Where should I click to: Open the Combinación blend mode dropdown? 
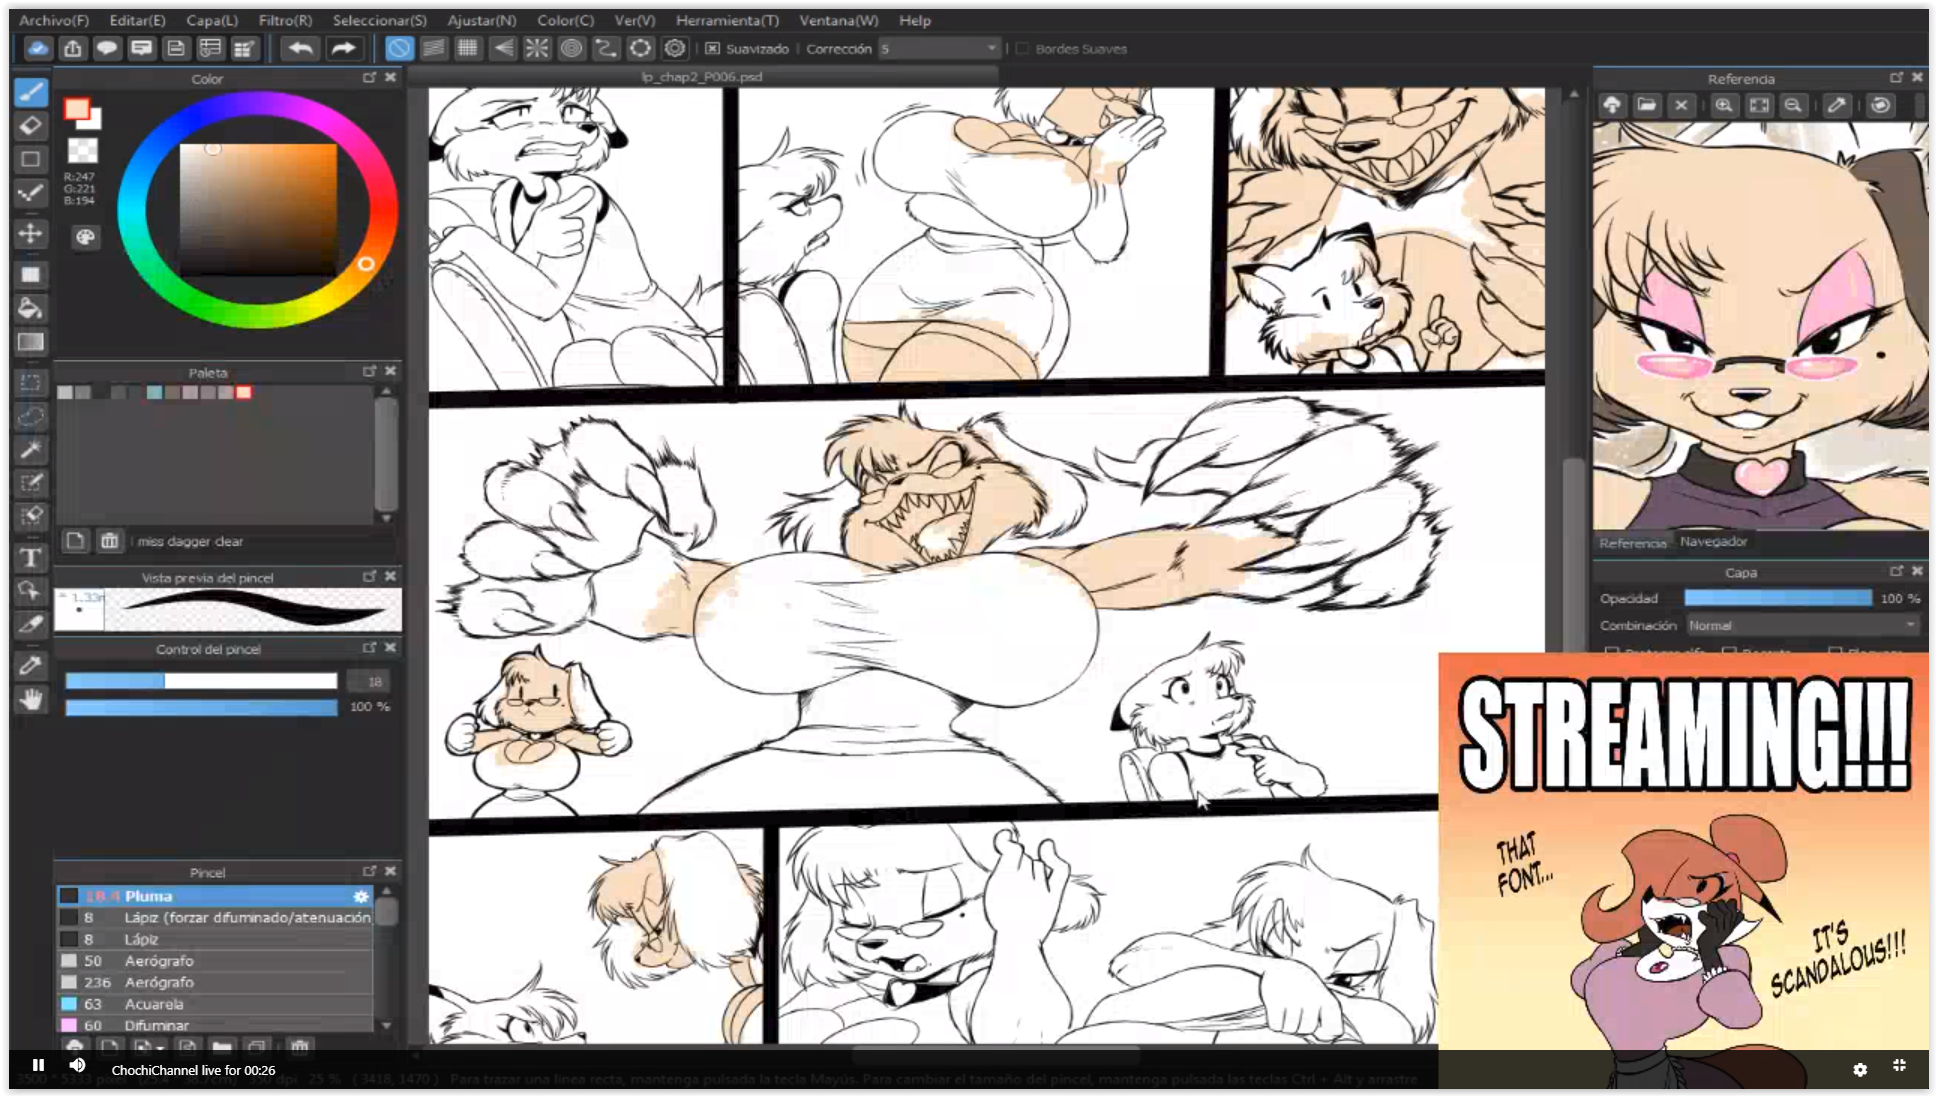[1802, 625]
